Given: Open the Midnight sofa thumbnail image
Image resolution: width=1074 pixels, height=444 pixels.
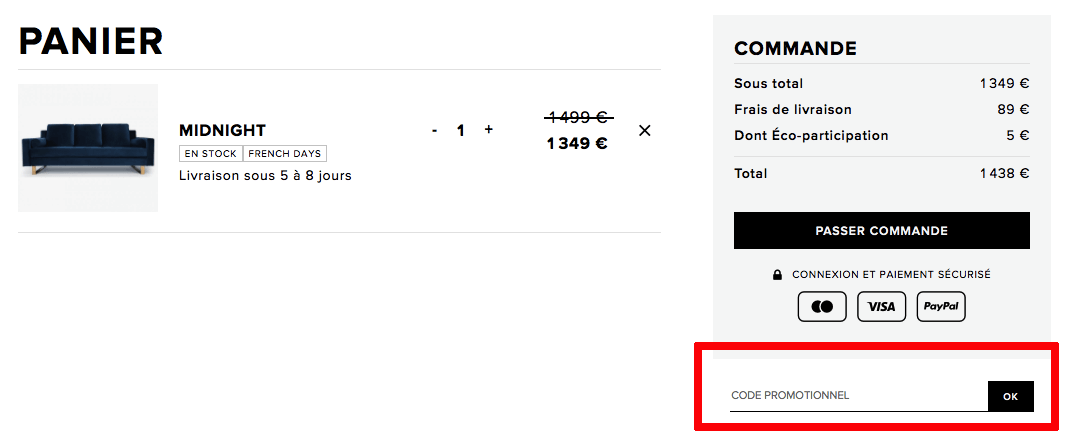Looking at the screenshot, I should click(x=88, y=148).
